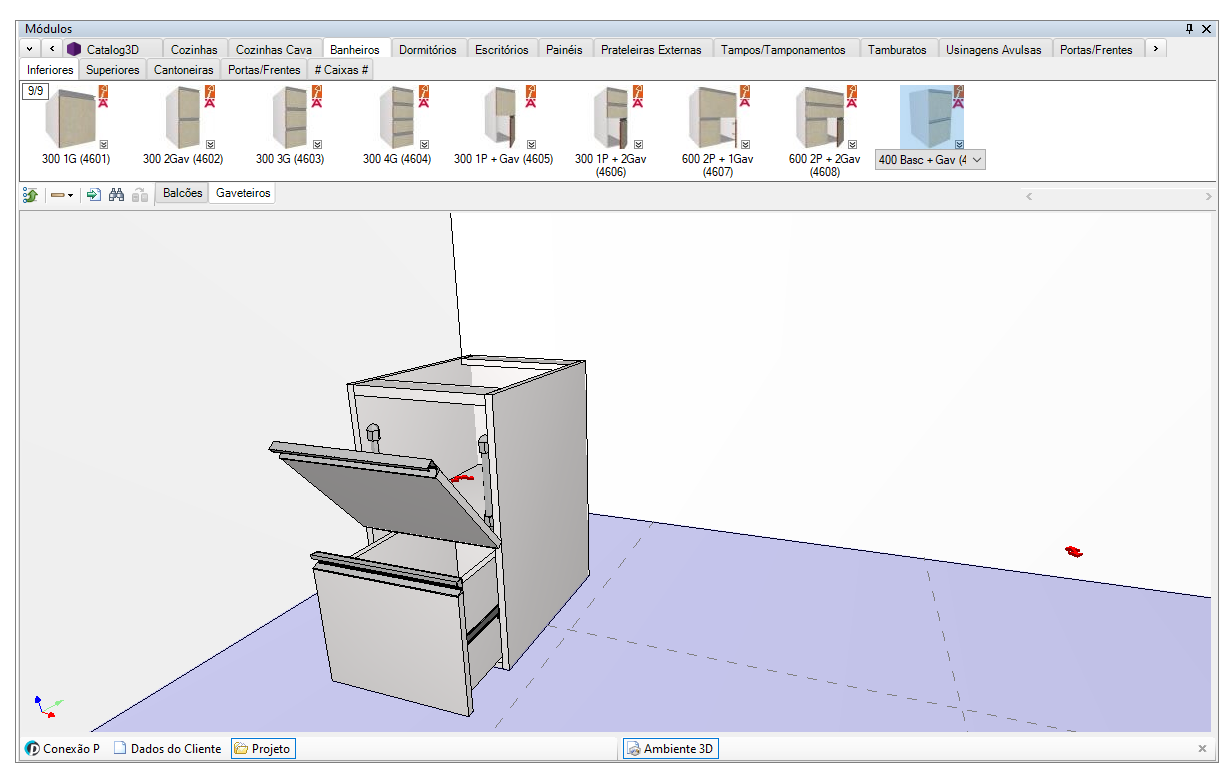1227x768 pixels.
Task: Open info icon for 300 3G (4603)
Action: click(x=317, y=96)
